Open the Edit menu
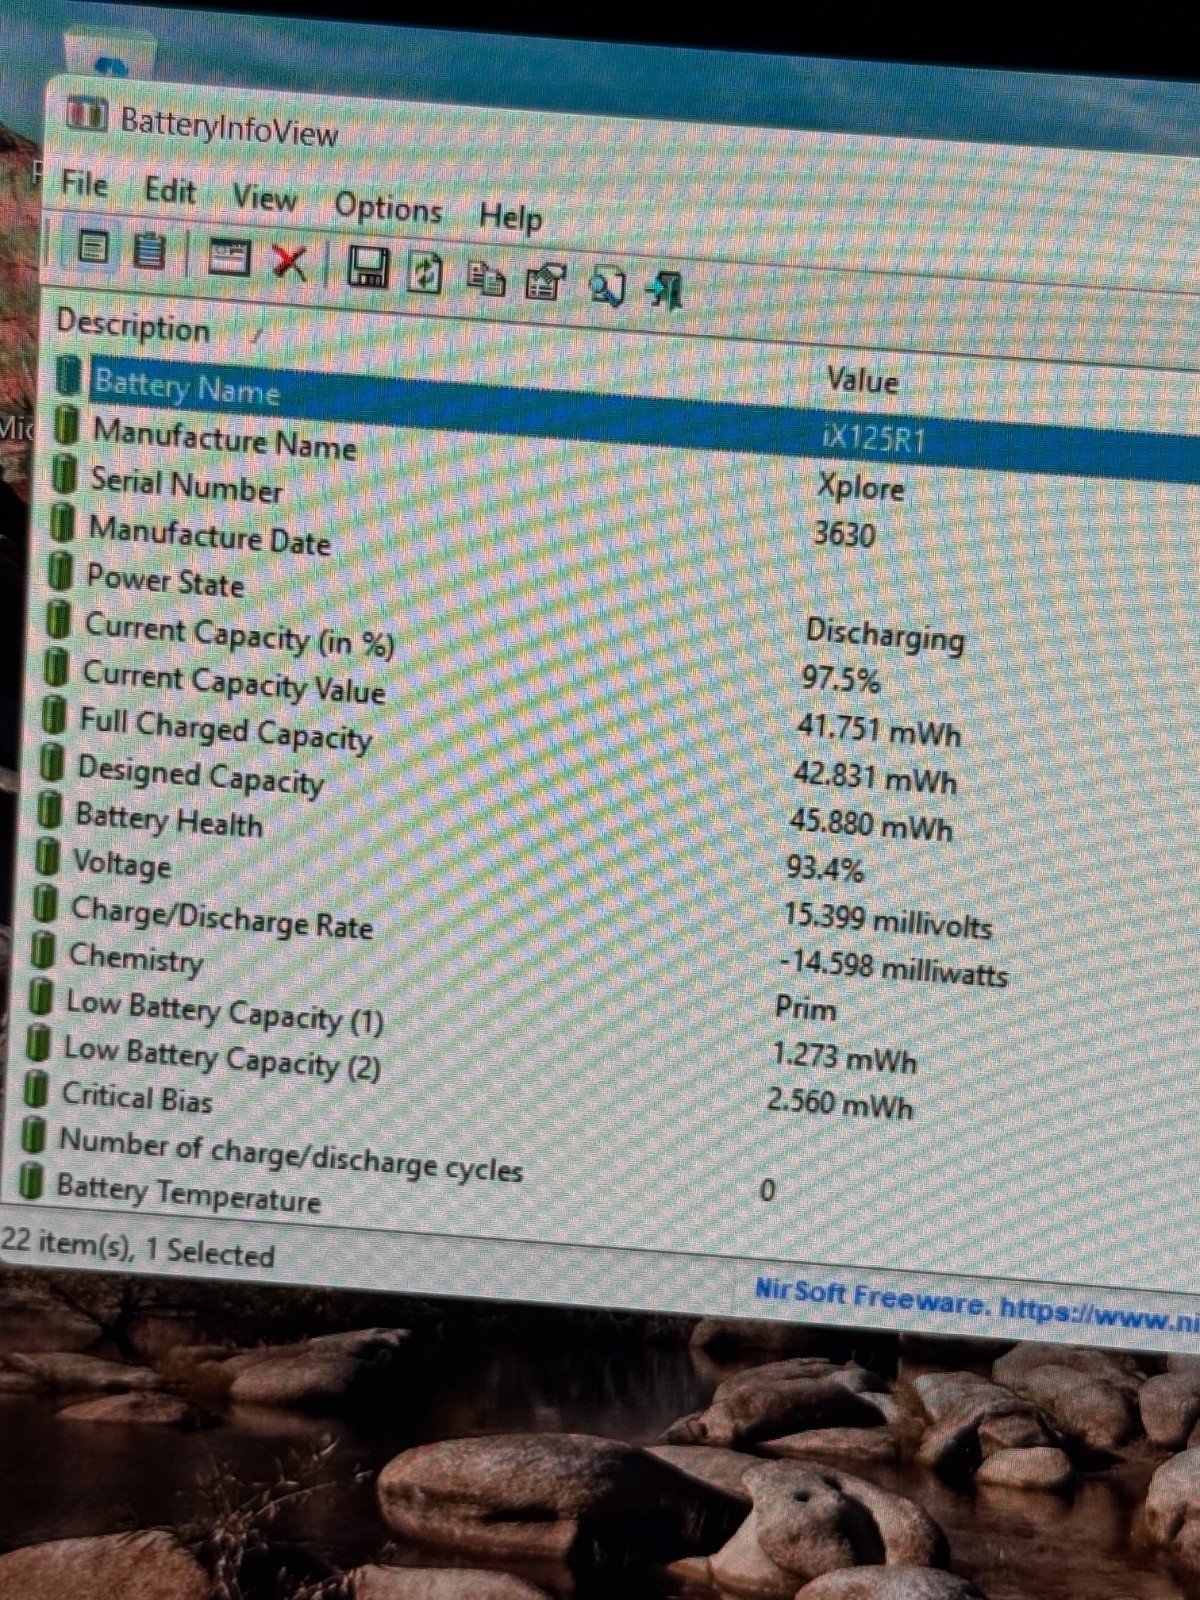1200x1600 pixels. (169, 190)
